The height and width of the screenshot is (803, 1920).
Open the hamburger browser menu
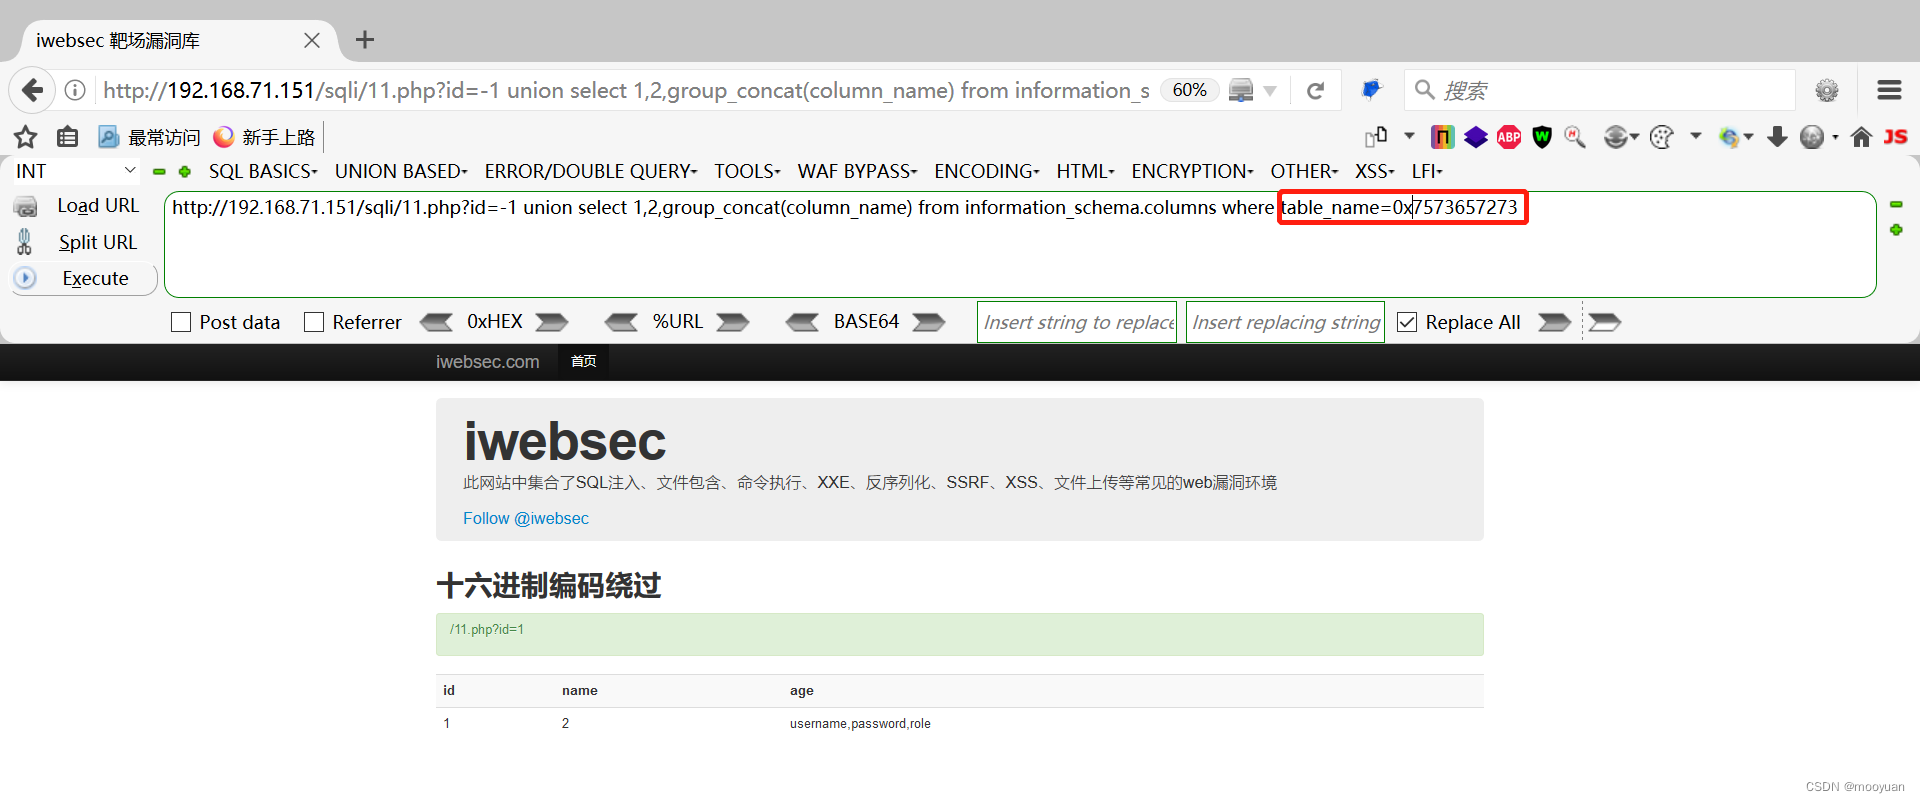[x=1889, y=90]
